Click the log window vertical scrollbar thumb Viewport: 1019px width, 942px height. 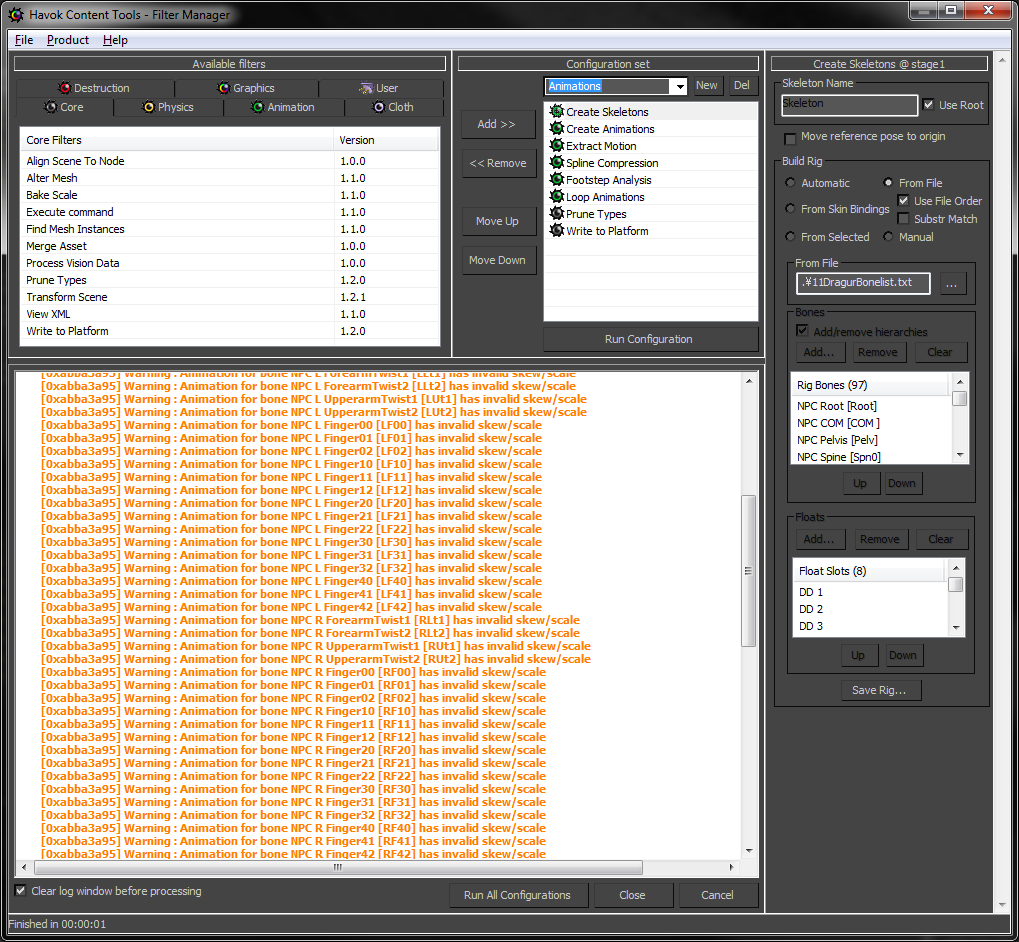point(749,570)
